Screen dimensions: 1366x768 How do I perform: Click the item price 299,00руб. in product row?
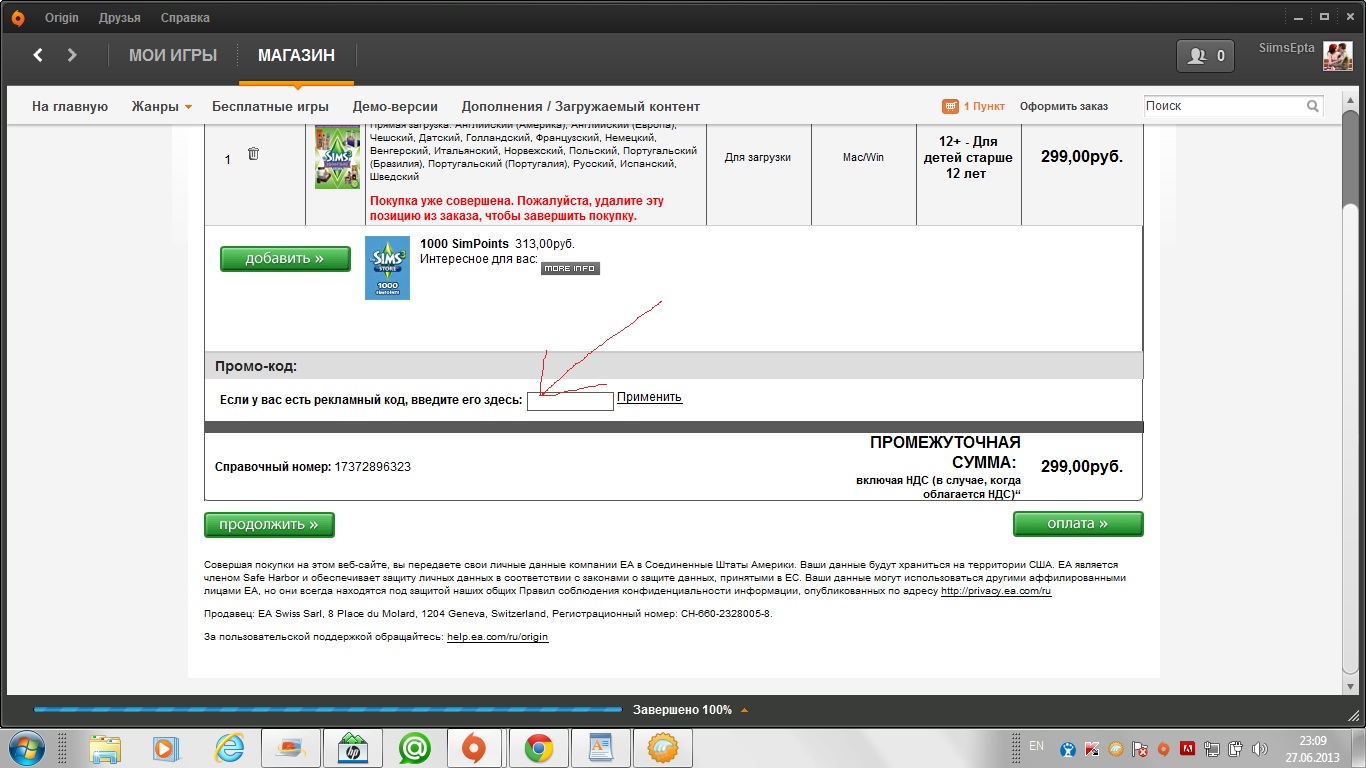(x=1082, y=157)
